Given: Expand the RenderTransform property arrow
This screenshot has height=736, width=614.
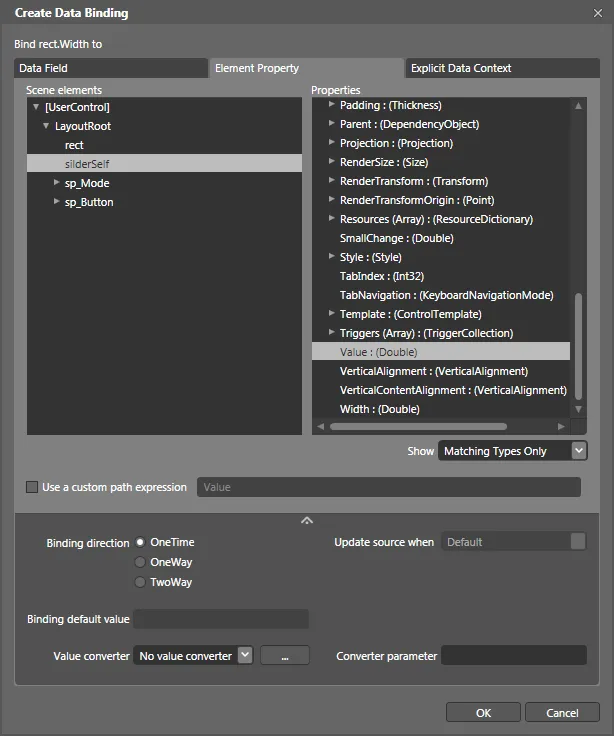Looking at the screenshot, I should click(x=331, y=180).
